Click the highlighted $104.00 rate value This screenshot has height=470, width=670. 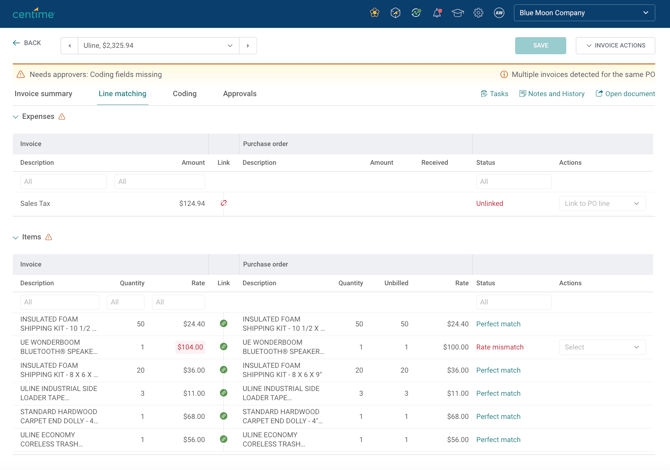coord(190,347)
